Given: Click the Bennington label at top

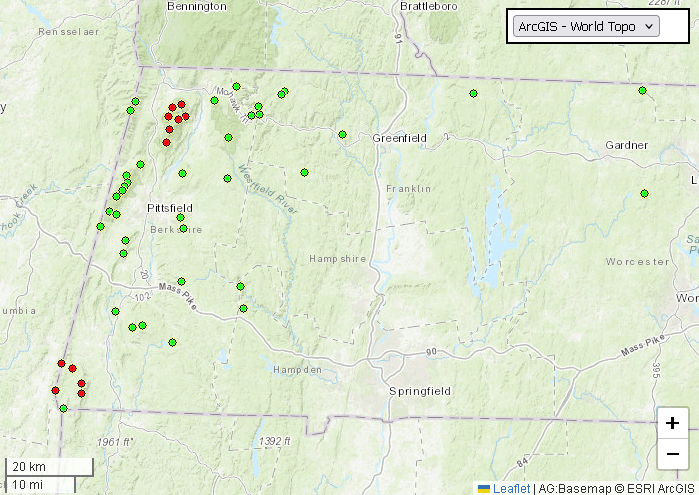Looking at the screenshot, I should coord(197,6).
